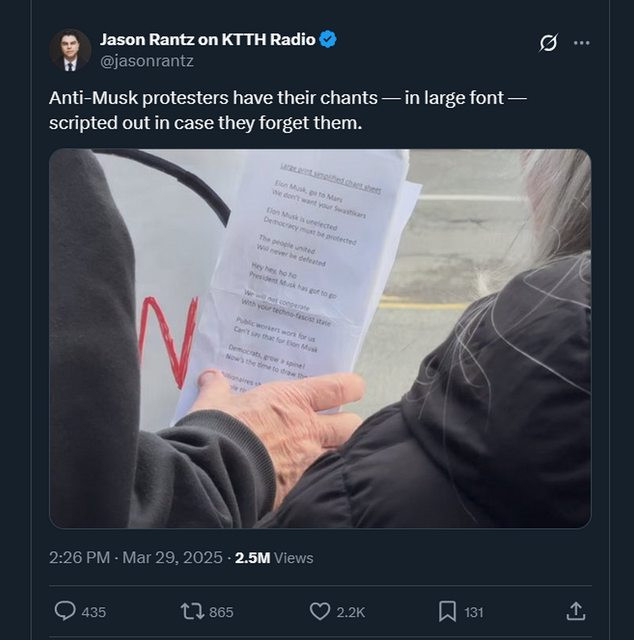Screen dimensions: 634x640
Task: Click the reply speech bubble icon
Action: pyautogui.click(x=65, y=611)
